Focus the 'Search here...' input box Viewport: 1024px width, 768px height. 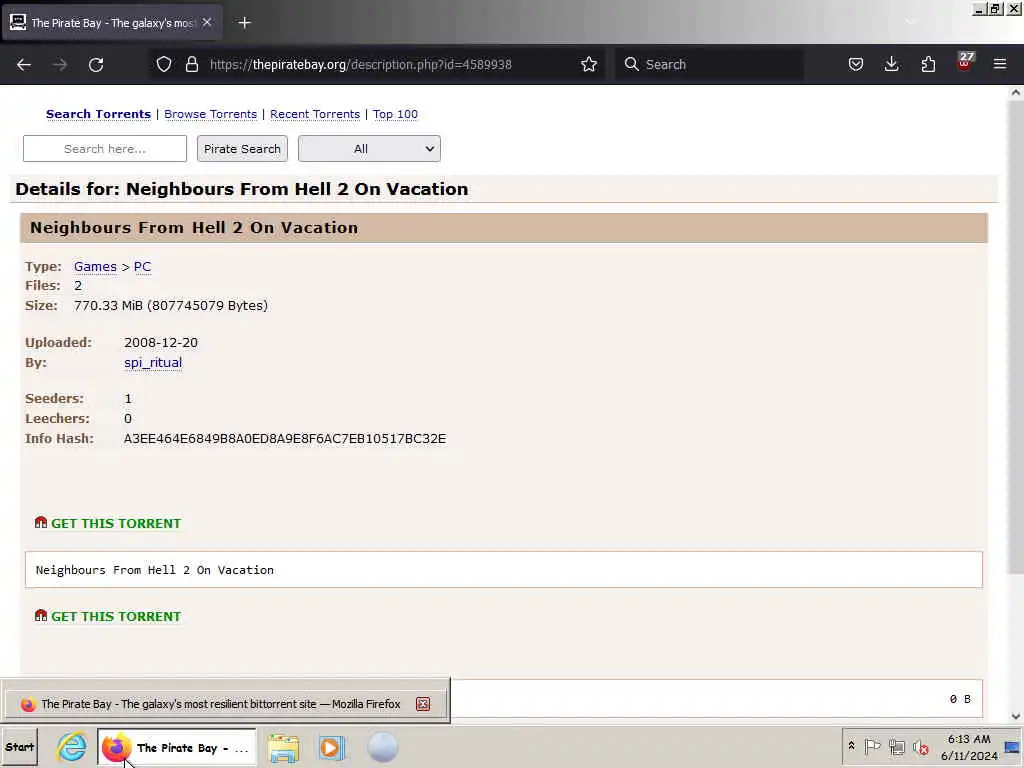point(104,148)
